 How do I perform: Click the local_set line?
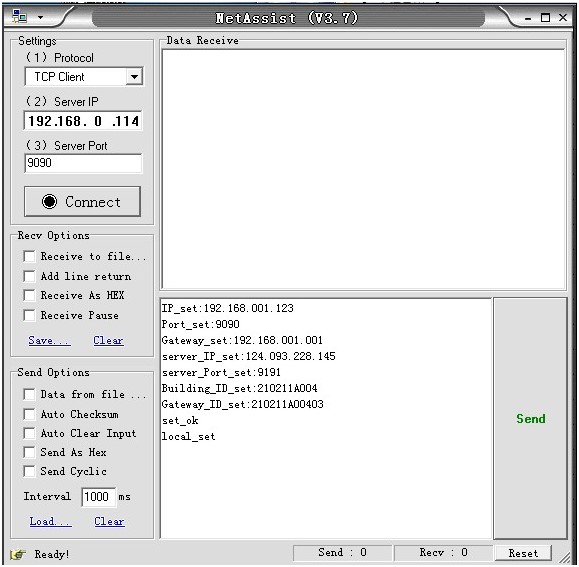tap(188, 436)
